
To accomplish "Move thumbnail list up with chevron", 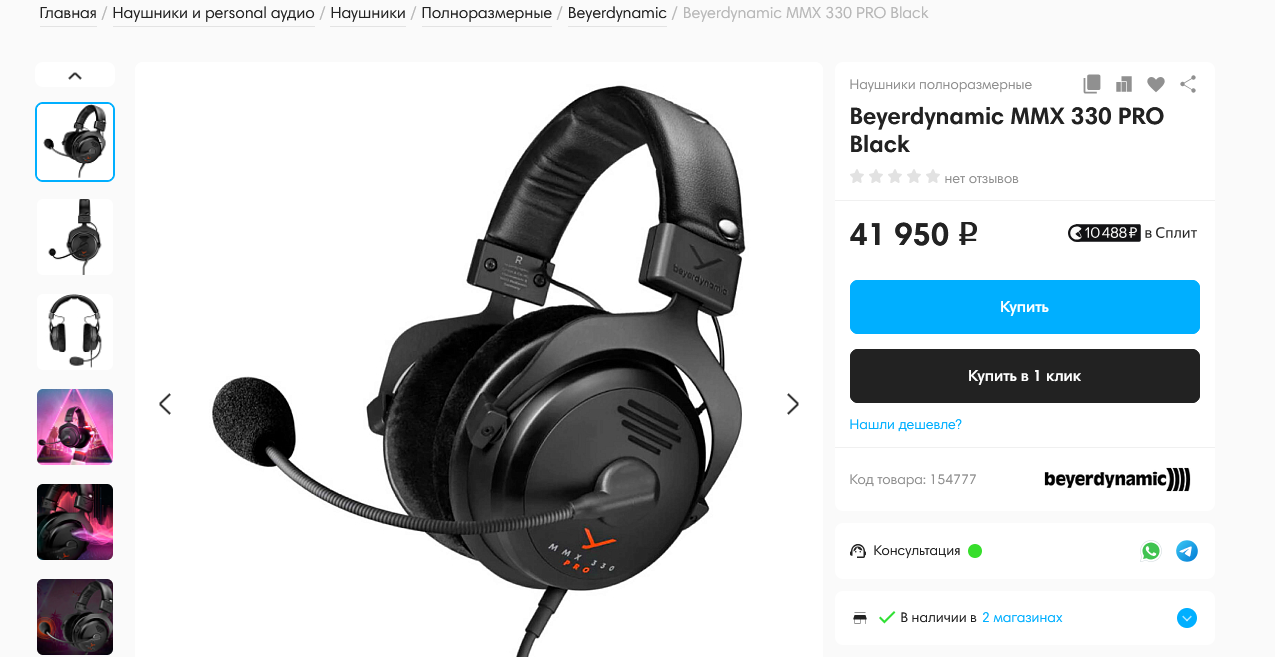I will click(x=75, y=75).
